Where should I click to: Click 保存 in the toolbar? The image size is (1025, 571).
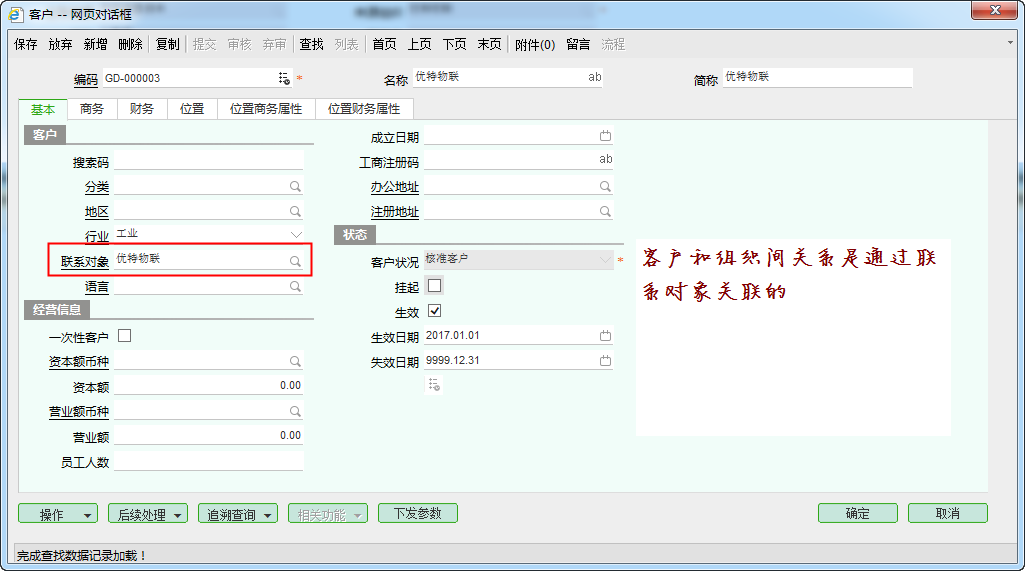26,44
